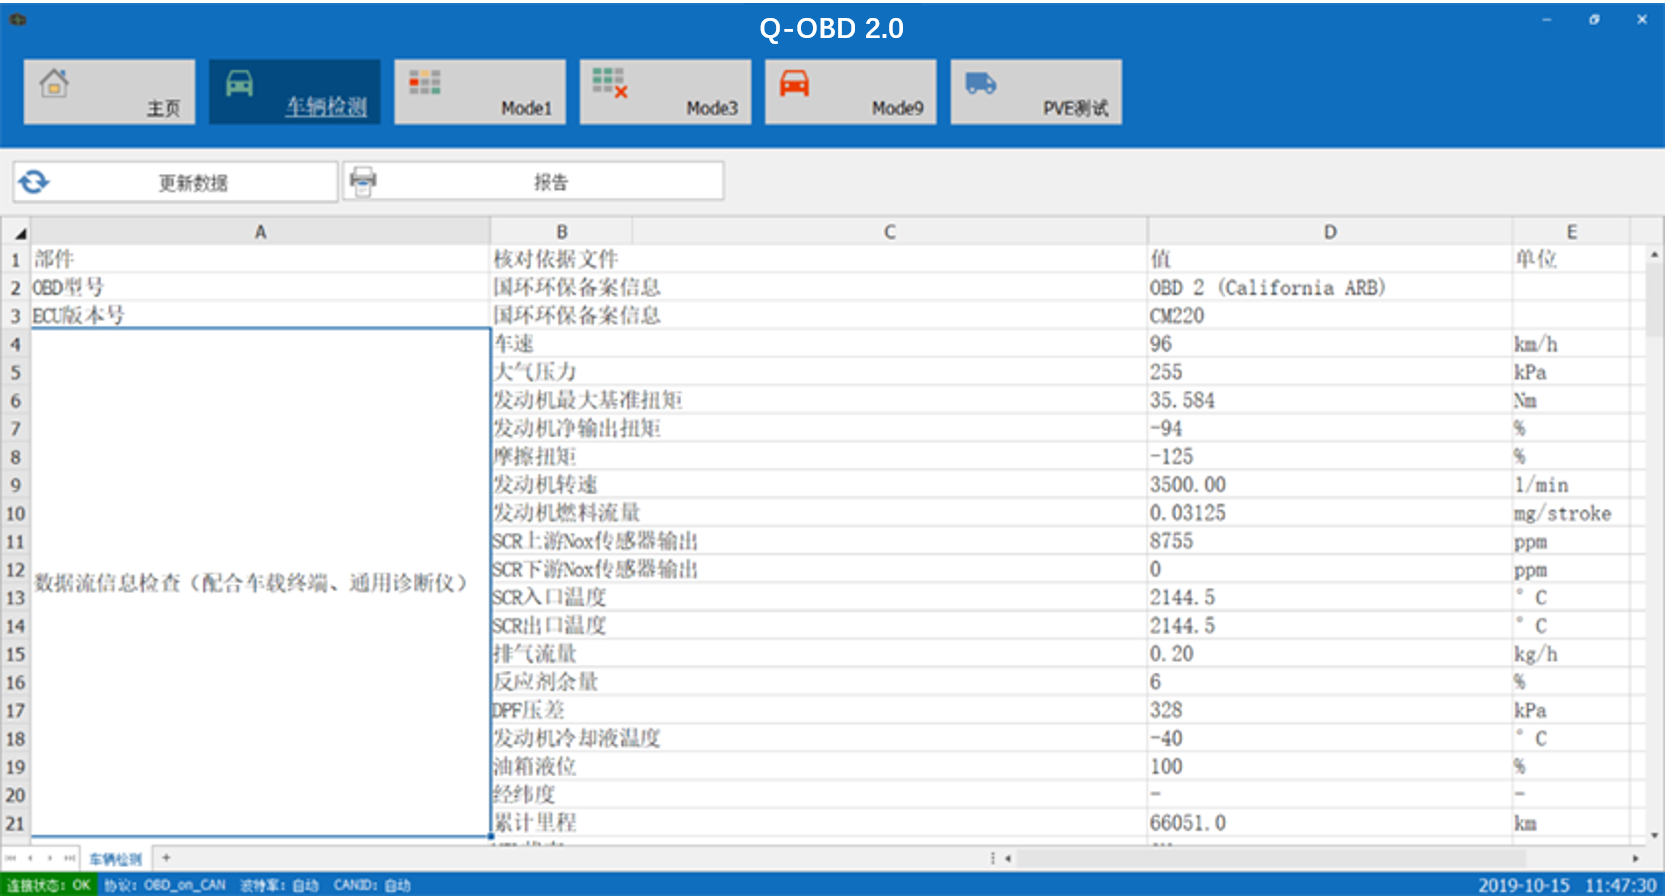The width and height of the screenshot is (1665, 896).
Task: Click value 66051.0 cell
Action: click(1330, 824)
